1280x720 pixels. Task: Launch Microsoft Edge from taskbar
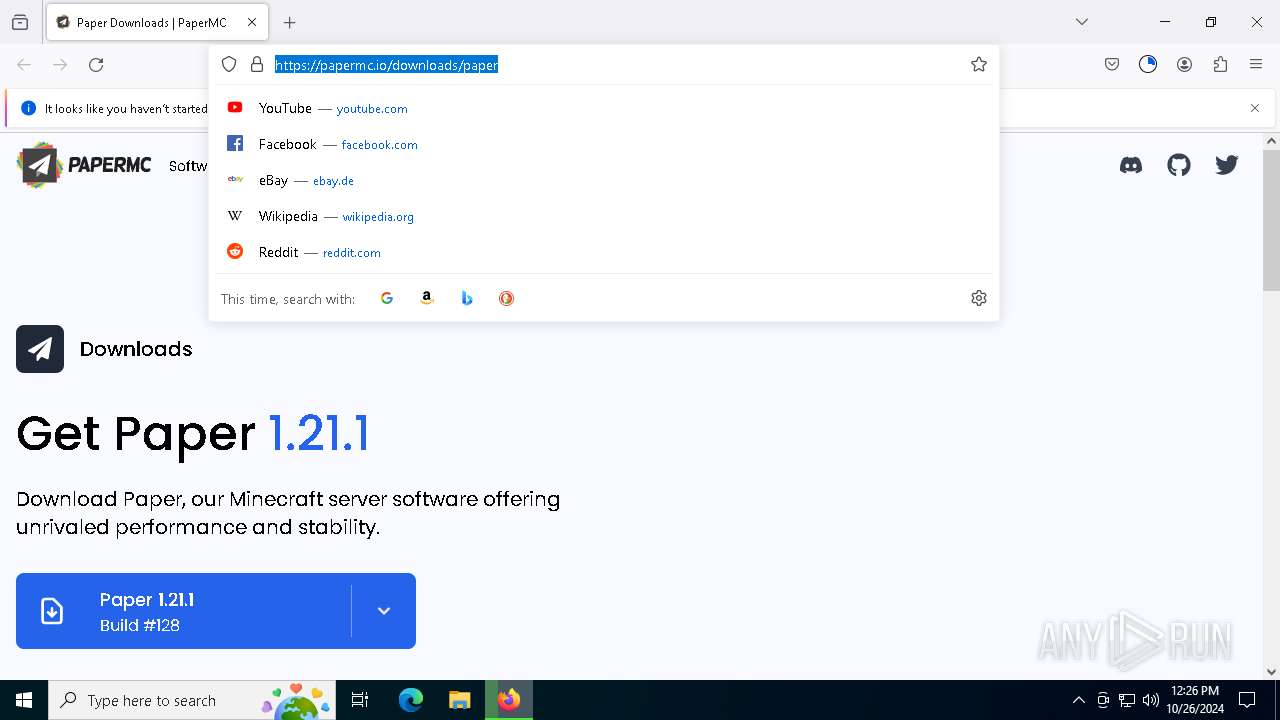411,700
